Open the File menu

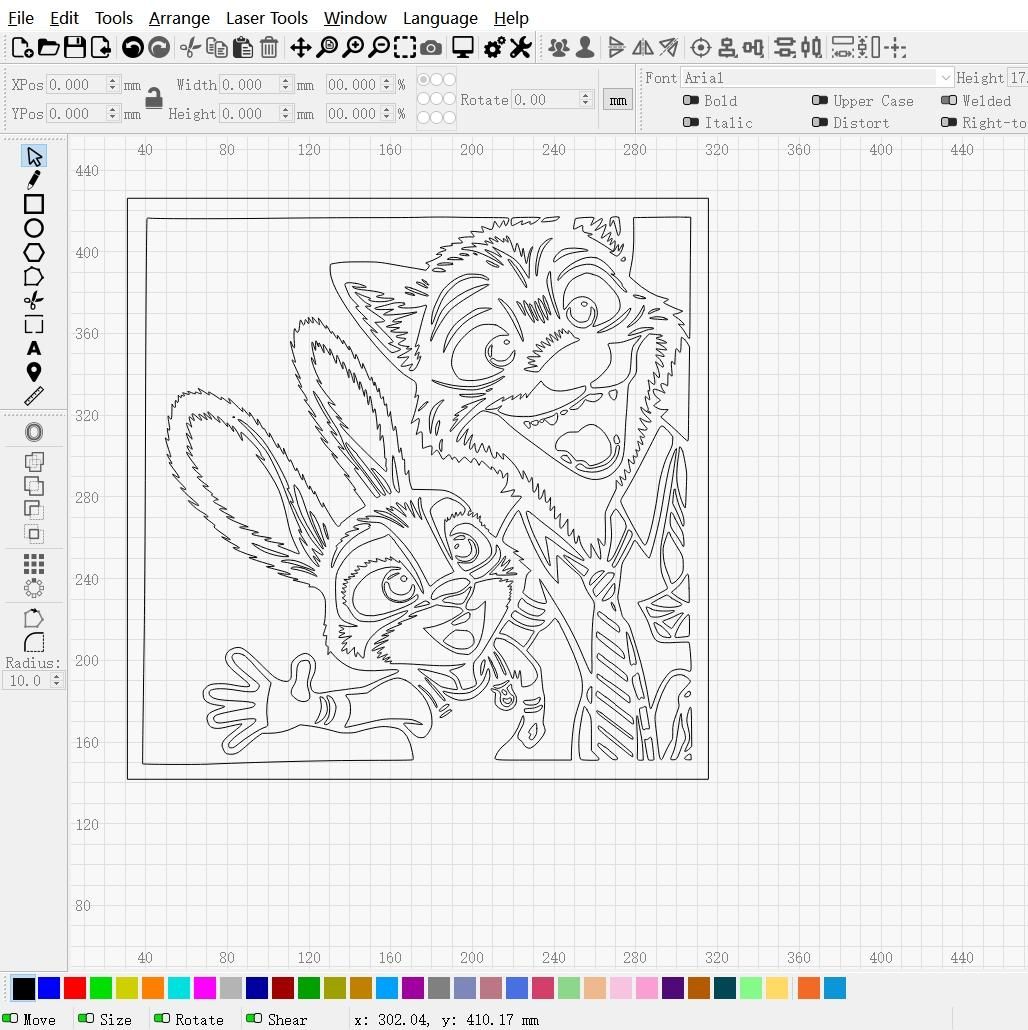[21, 18]
